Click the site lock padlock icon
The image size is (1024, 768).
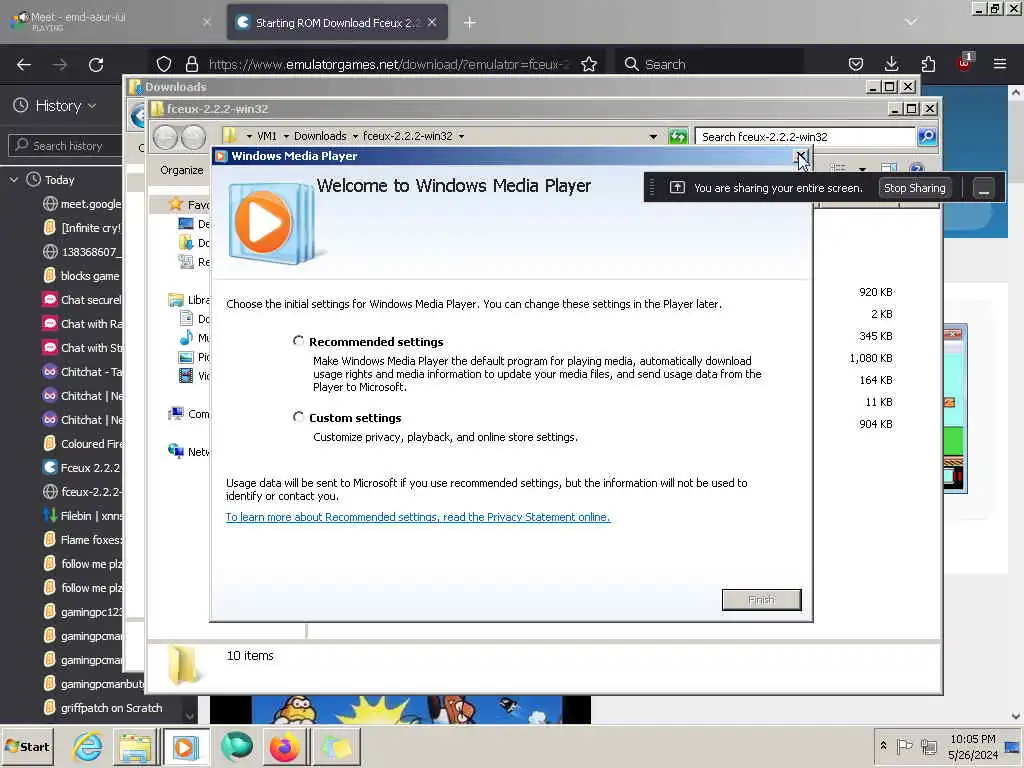(191, 64)
